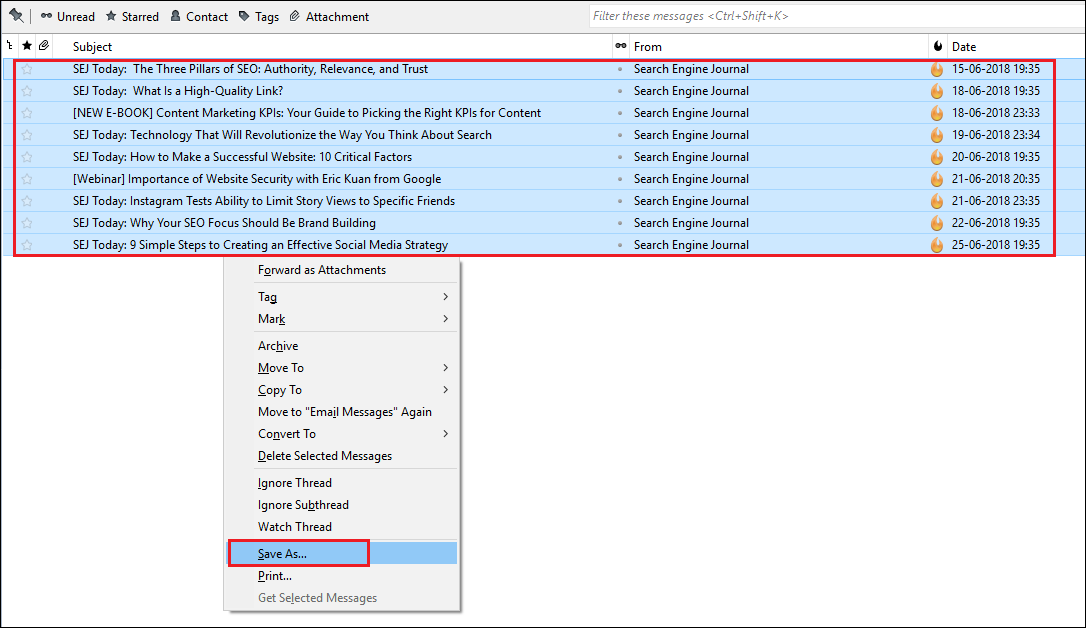Expand the Convert To submenu

click(343, 434)
